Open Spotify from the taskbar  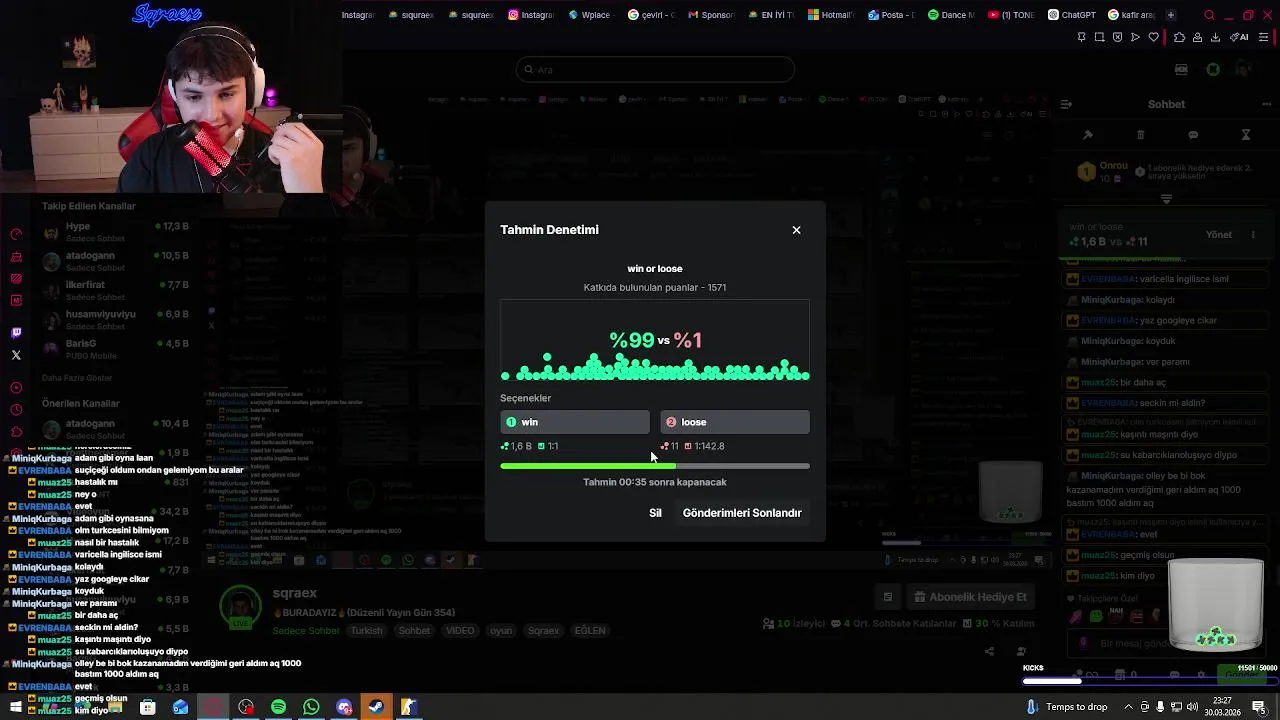278,707
